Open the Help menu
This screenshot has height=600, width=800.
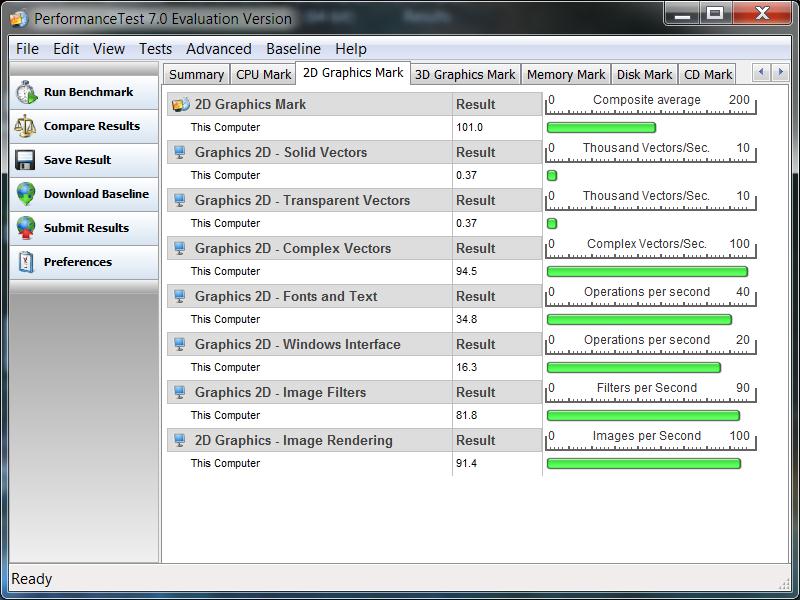[351, 49]
